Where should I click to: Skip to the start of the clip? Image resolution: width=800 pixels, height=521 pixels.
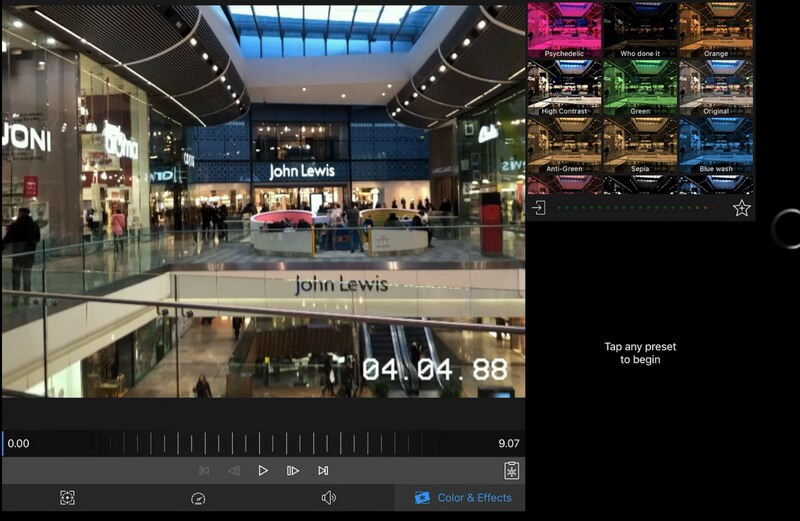(204, 470)
